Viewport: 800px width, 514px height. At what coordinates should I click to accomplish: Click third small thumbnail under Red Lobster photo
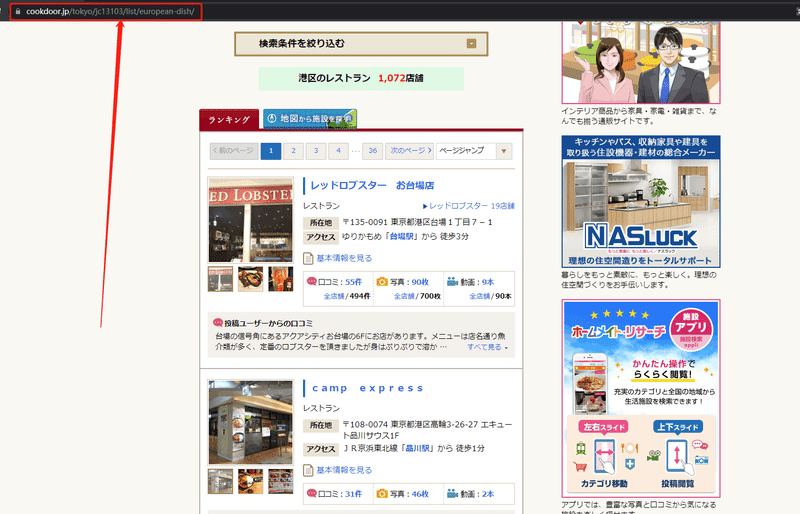pyautogui.click(x=281, y=279)
